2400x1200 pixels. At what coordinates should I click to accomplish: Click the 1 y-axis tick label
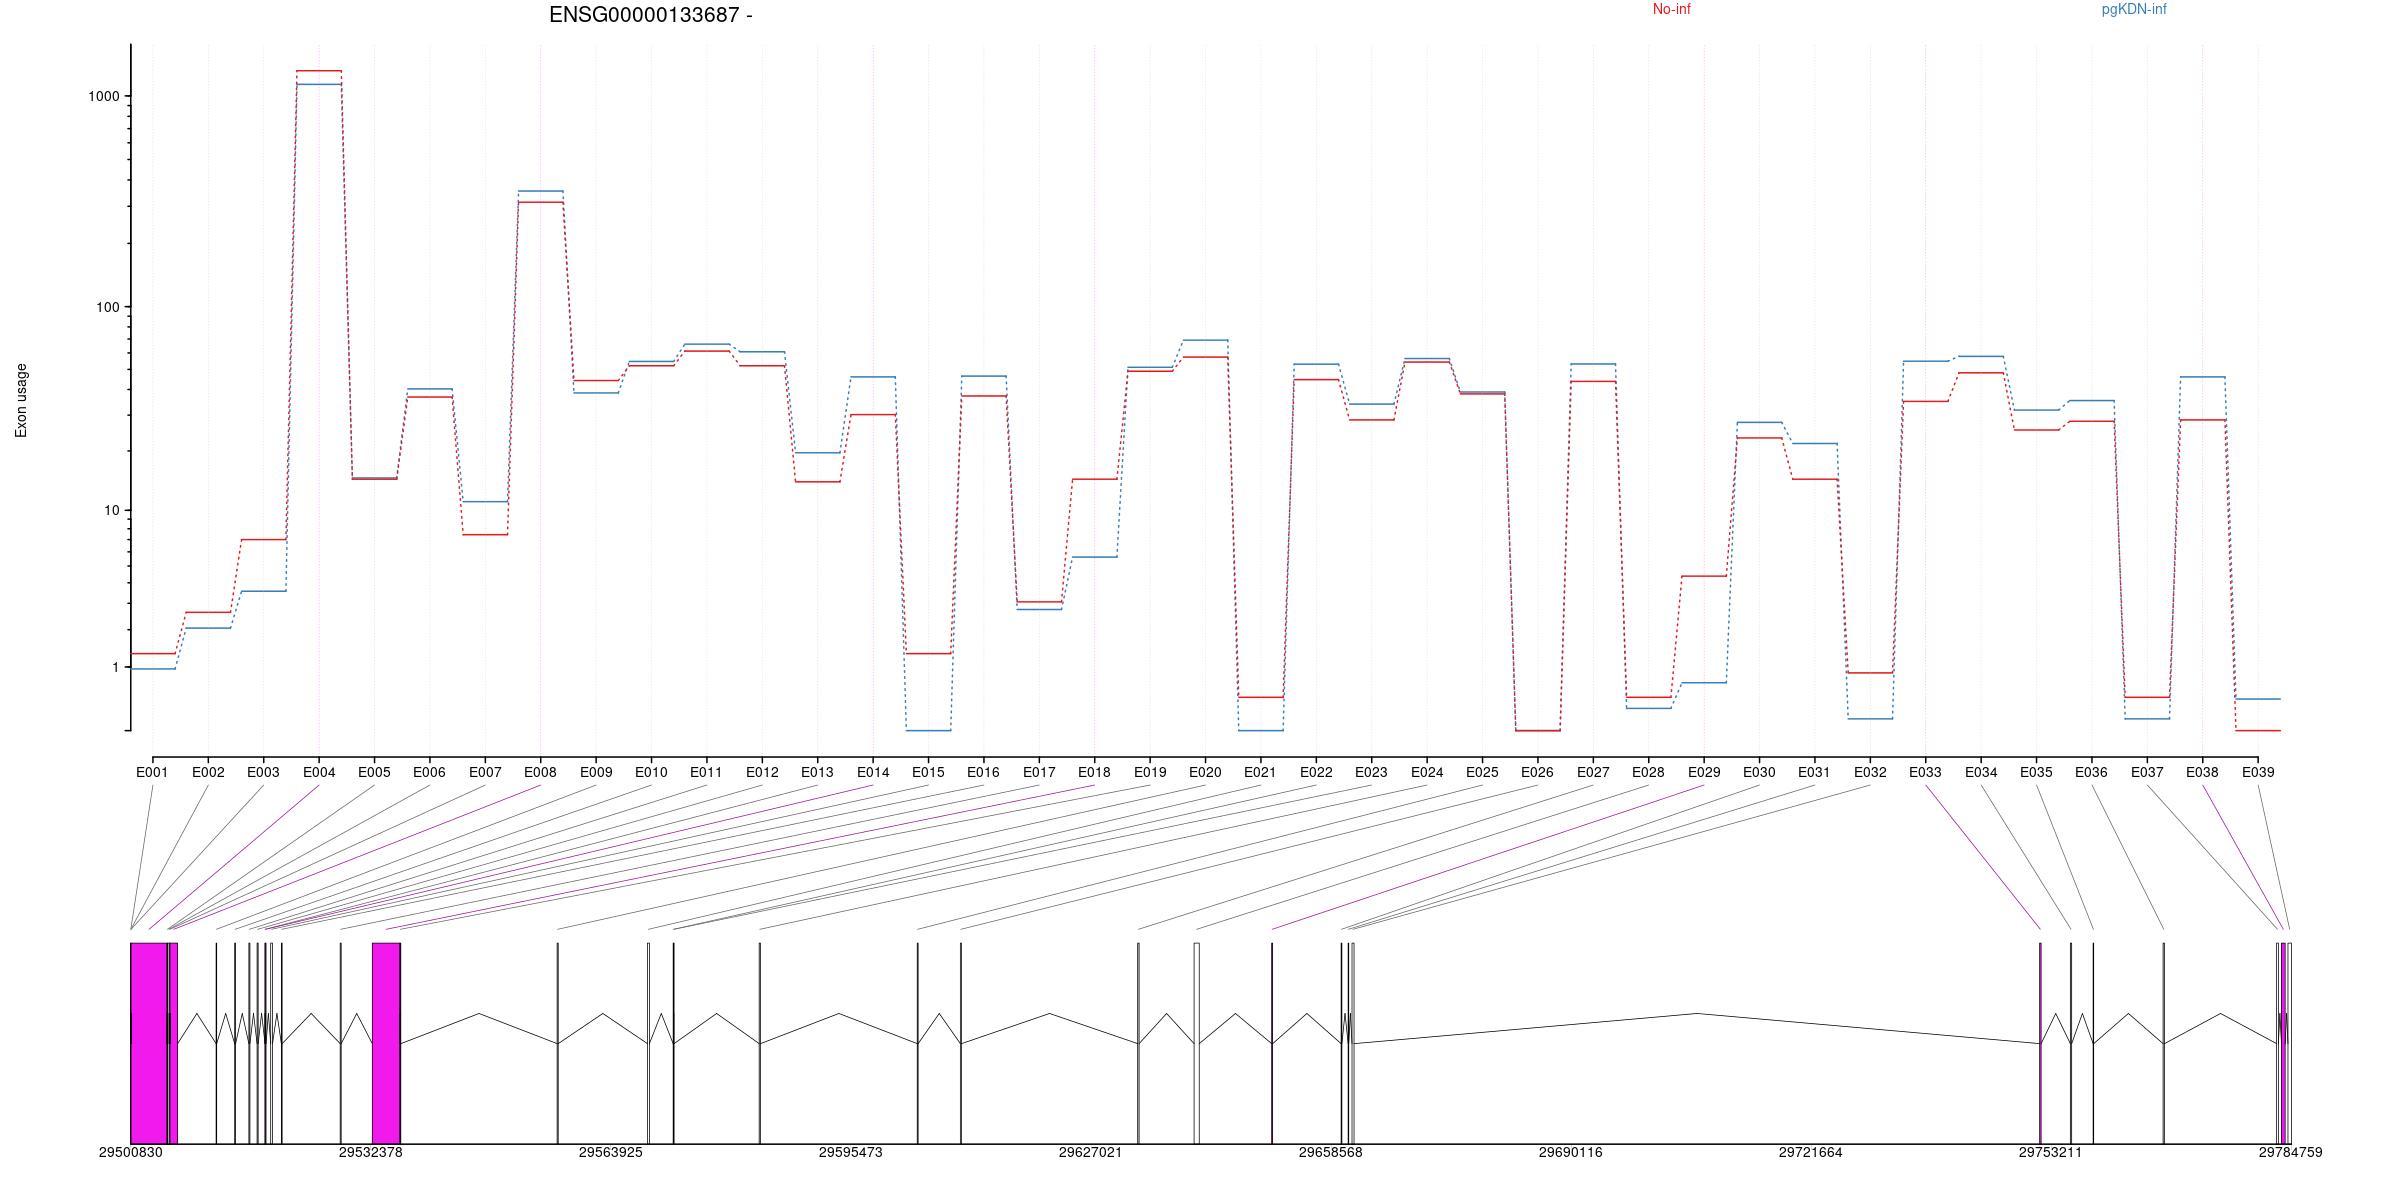[x=116, y=667]
